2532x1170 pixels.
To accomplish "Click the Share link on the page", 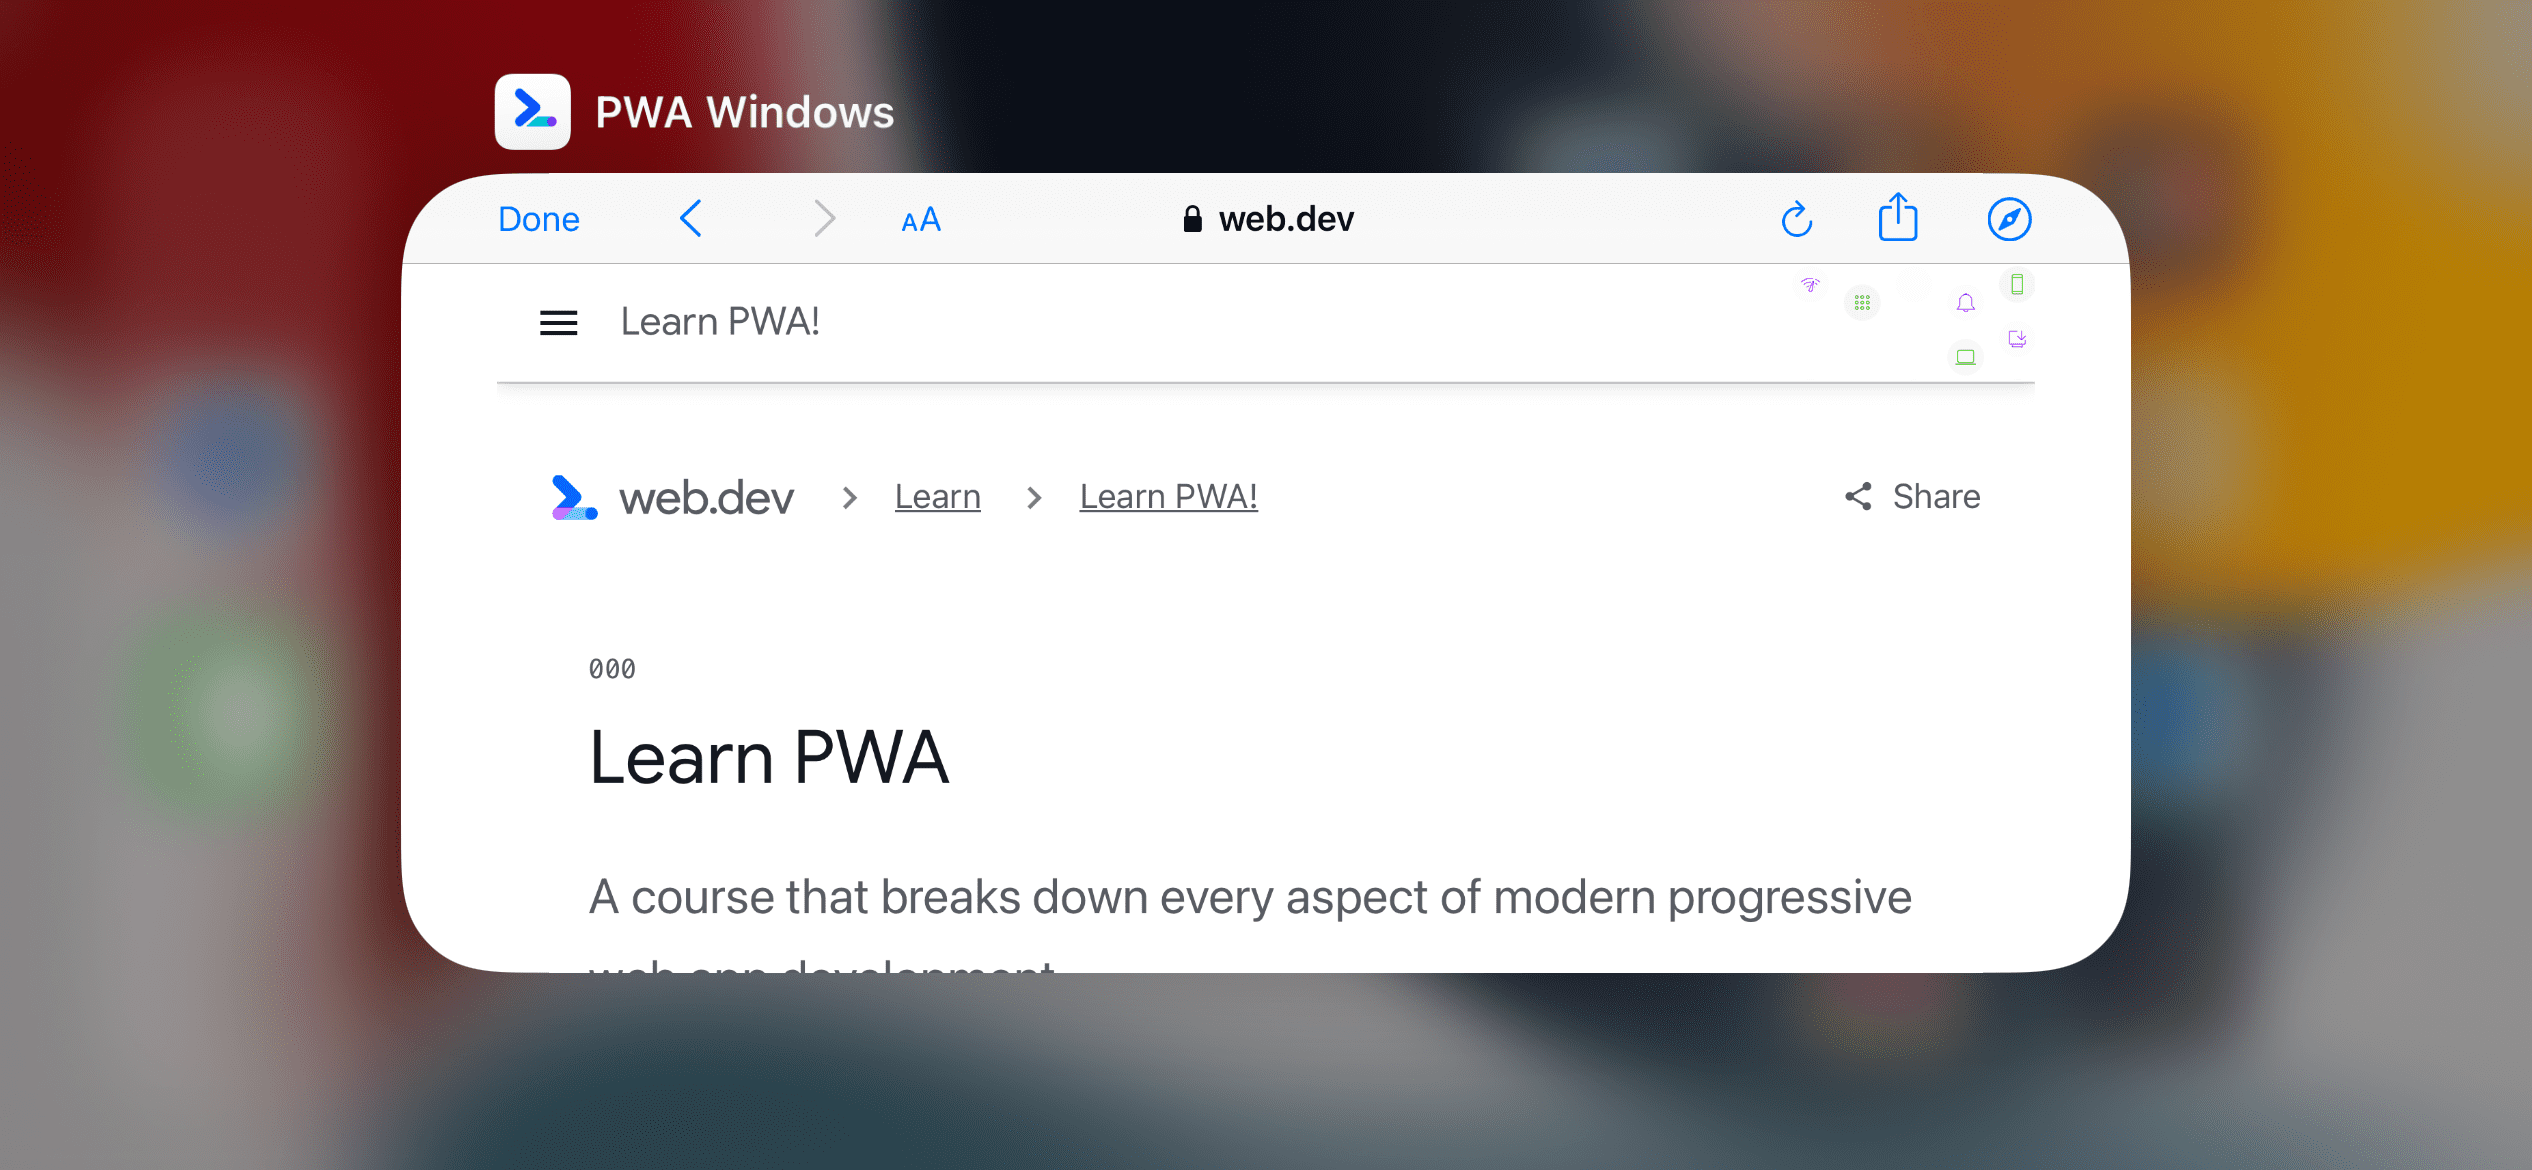I will point(1910,495).
